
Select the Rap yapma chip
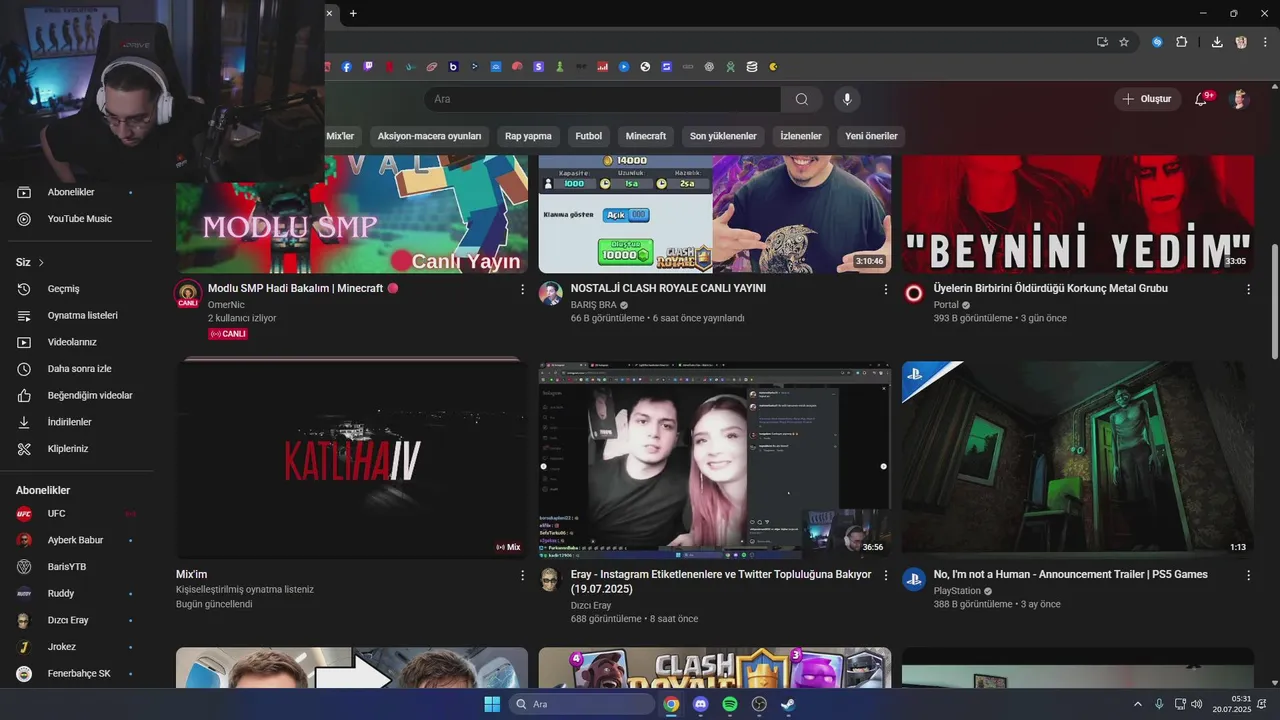click(528, 136)
